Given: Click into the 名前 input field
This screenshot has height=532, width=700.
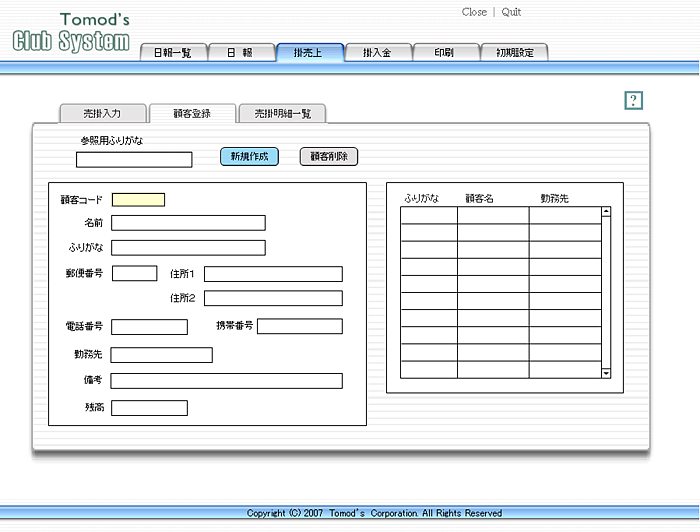Looking at the screenshot, I should [188, 223].
